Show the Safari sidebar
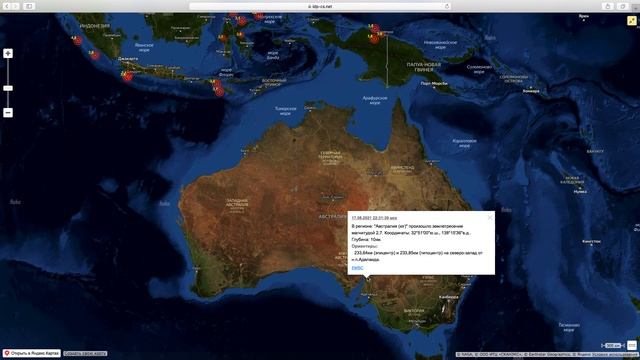 coord(29,6)
